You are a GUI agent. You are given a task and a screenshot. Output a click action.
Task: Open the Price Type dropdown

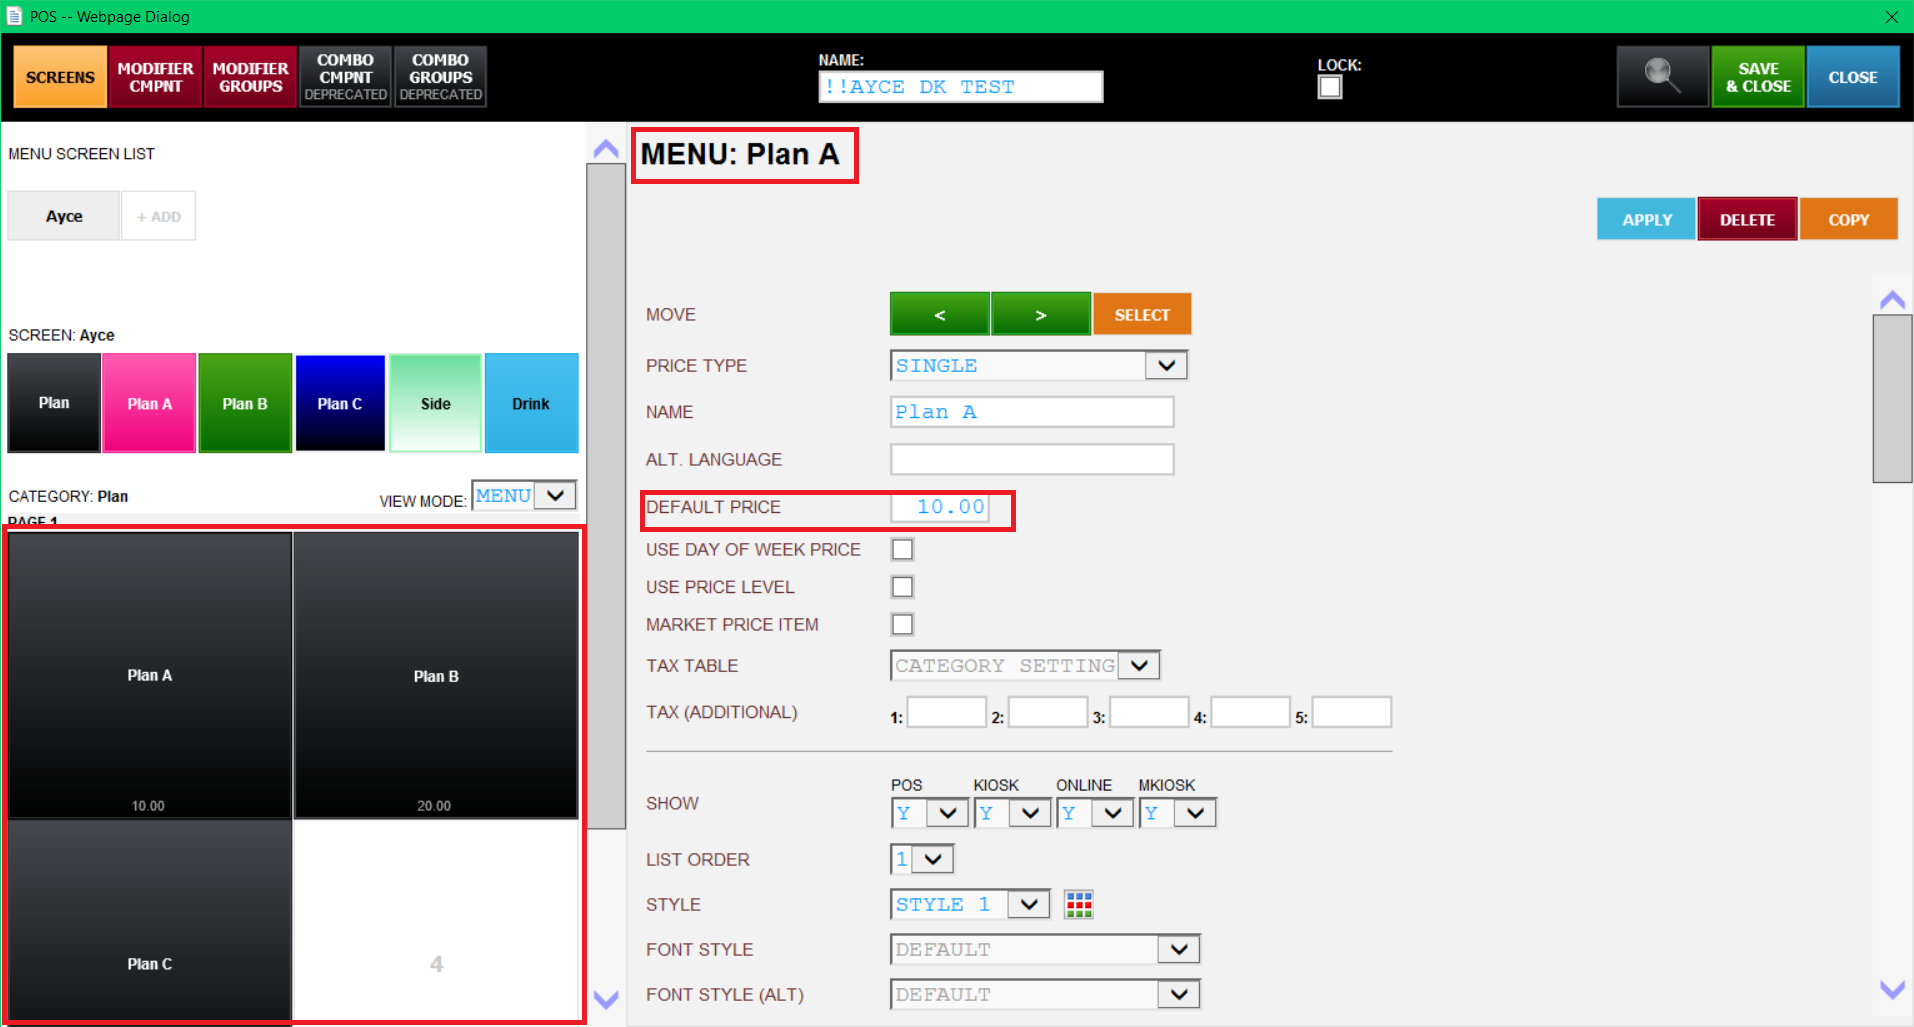click(x=1038, y=365)
